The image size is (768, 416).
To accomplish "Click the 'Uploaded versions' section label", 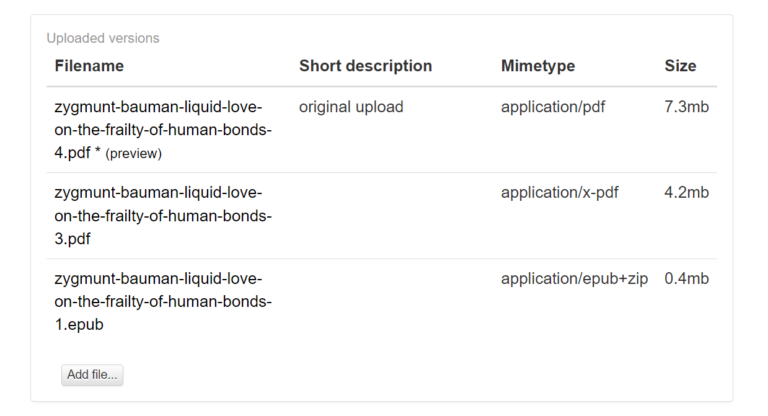I will [103, 38].
